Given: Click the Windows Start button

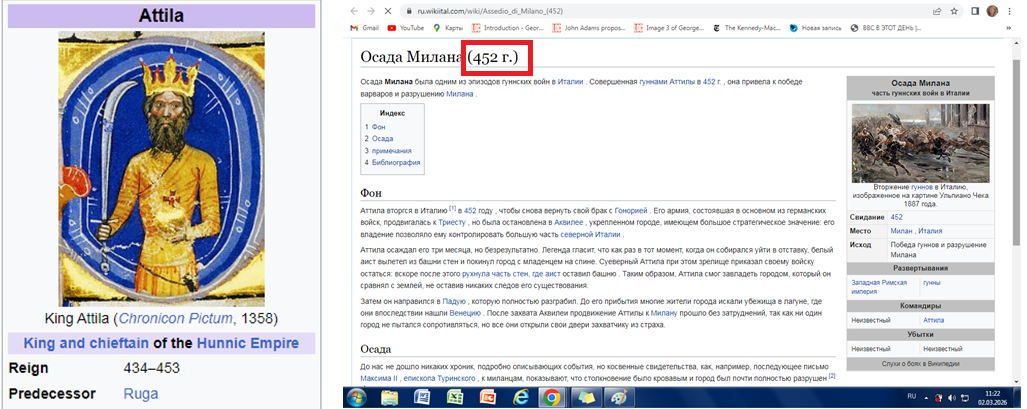Looking at the screenshot, I should click(358, 397).
